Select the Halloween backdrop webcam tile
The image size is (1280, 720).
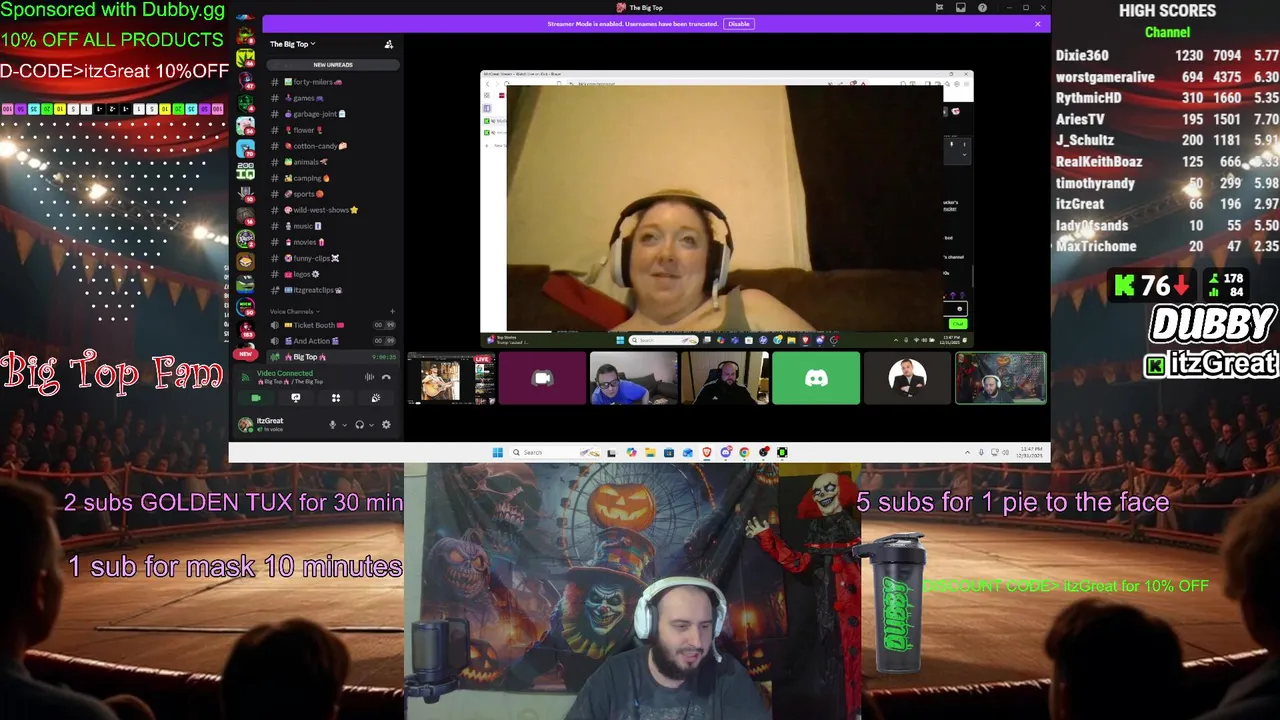pos(1000,378)
